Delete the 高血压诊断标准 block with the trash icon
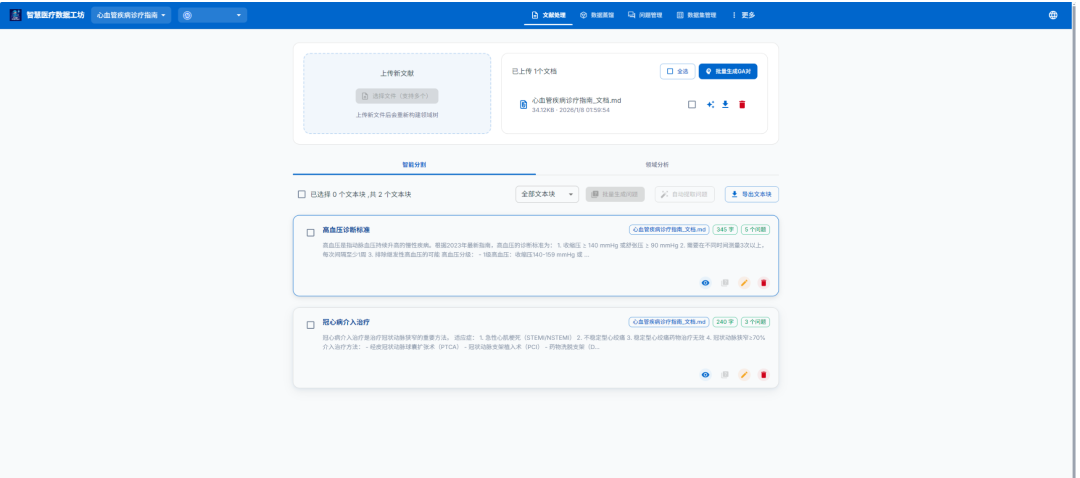 [763, 282]
